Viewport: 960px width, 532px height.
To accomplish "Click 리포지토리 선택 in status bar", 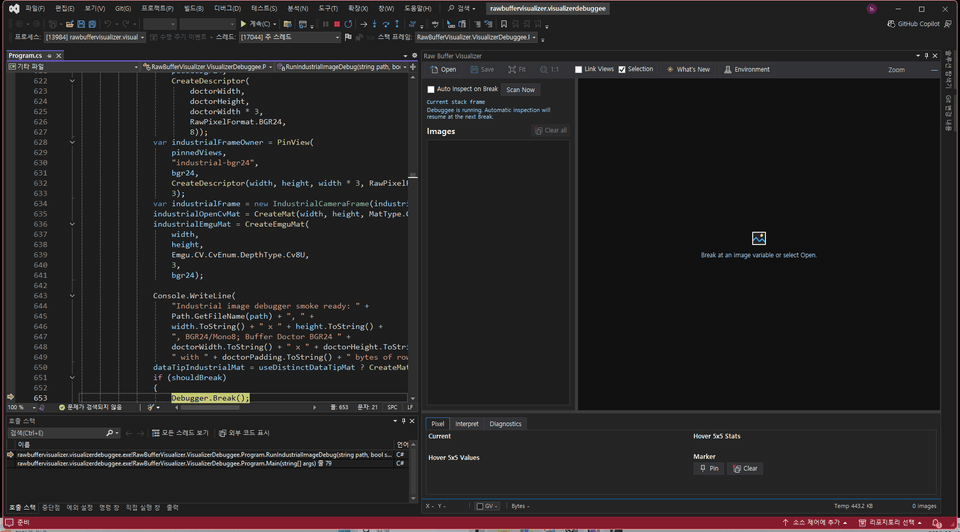I will pos(890,523).
